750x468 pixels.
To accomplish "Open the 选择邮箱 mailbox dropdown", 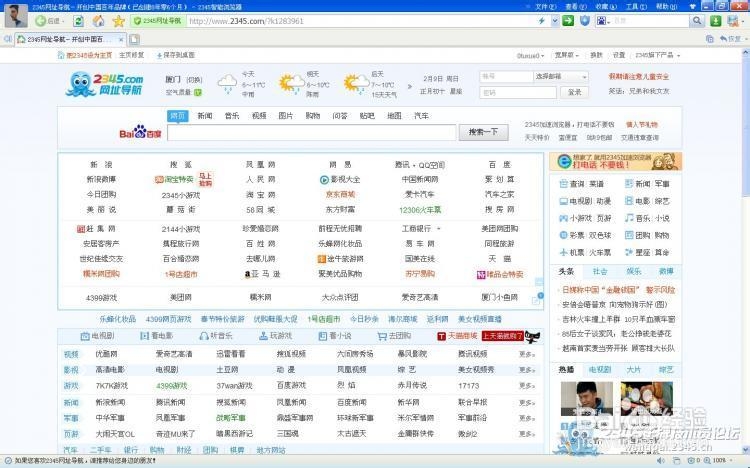I will (561, 77).
